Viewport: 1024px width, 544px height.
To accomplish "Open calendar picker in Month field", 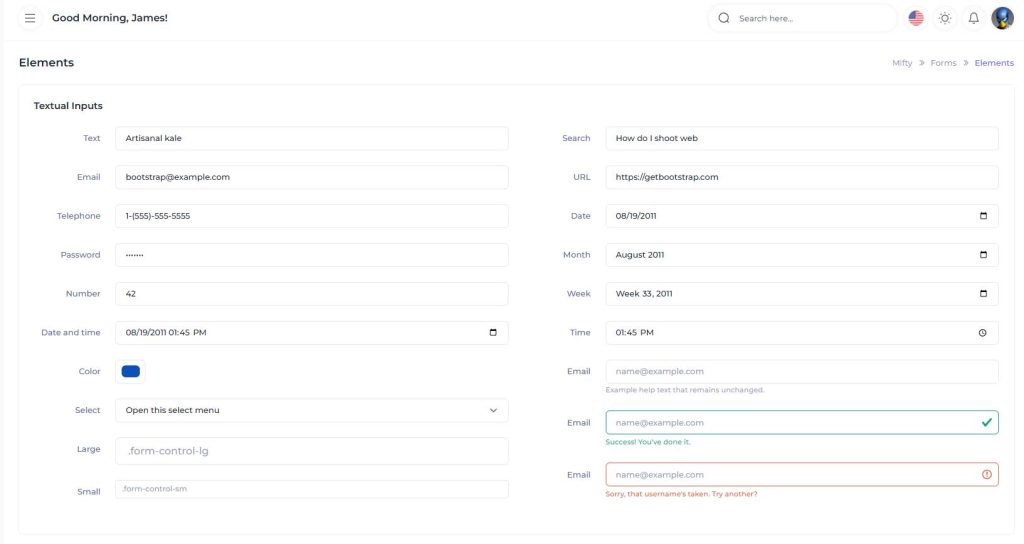I will (x=983, y=255).
